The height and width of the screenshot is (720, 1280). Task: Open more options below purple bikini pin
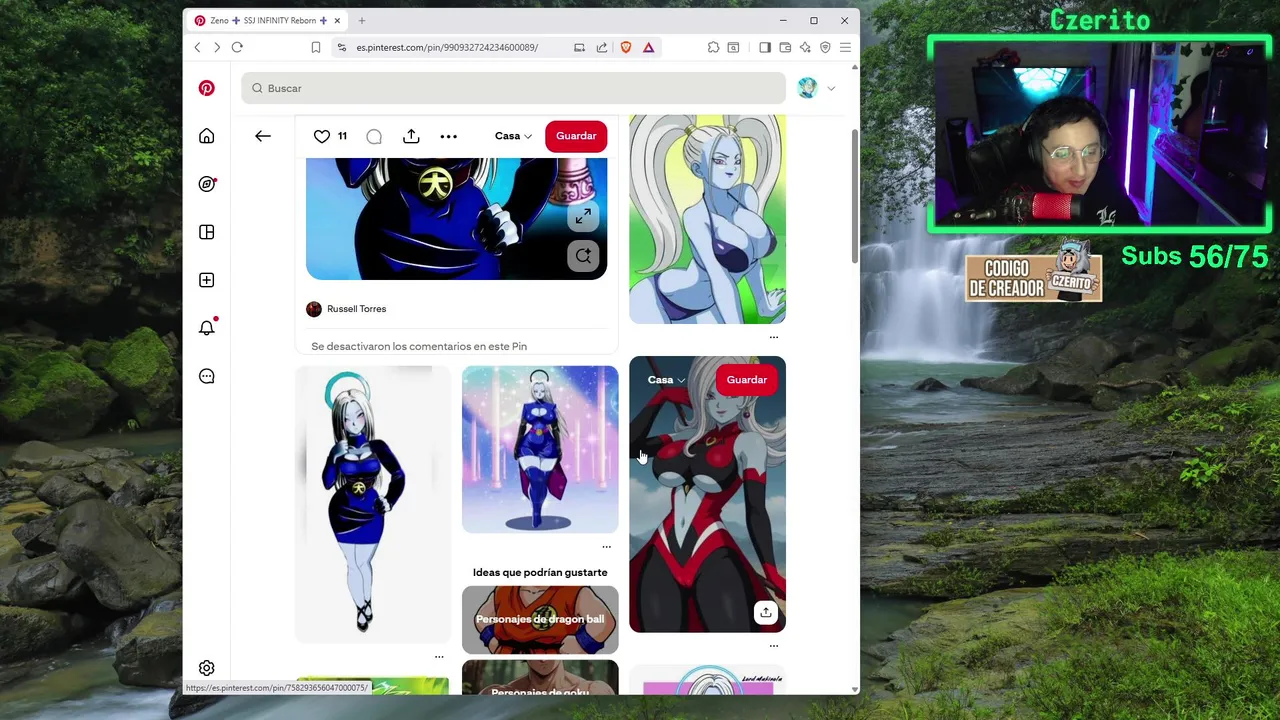coord(773,337)
